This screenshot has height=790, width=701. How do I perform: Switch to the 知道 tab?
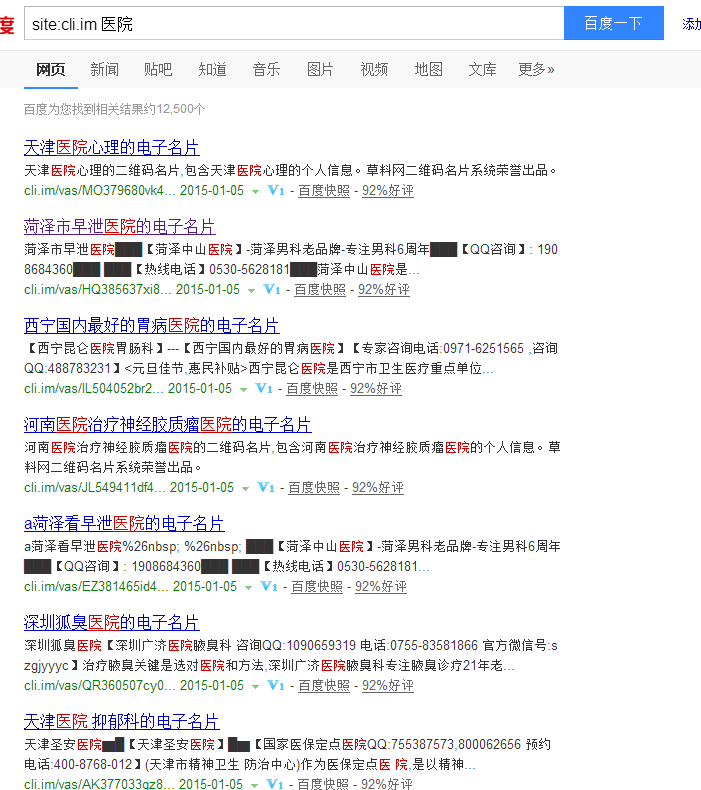pos(213,69)
